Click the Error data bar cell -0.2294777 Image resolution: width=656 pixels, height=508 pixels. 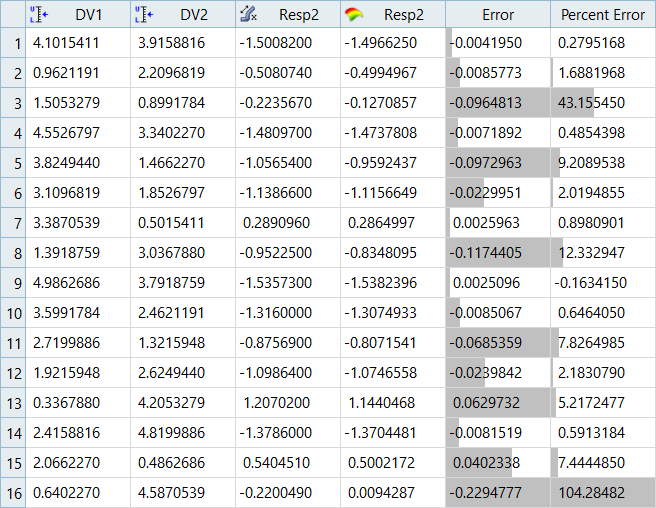pos(497,493)
